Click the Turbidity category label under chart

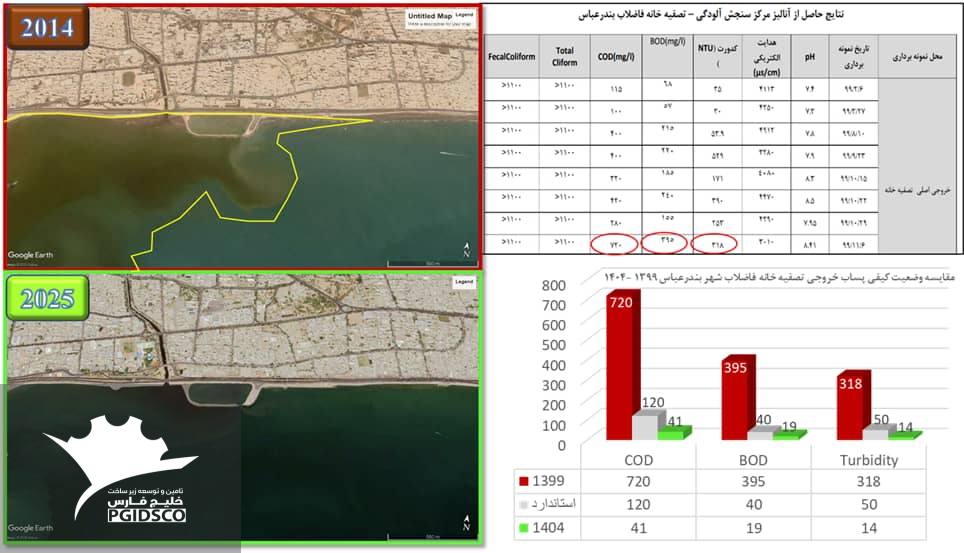pos(869,460)
